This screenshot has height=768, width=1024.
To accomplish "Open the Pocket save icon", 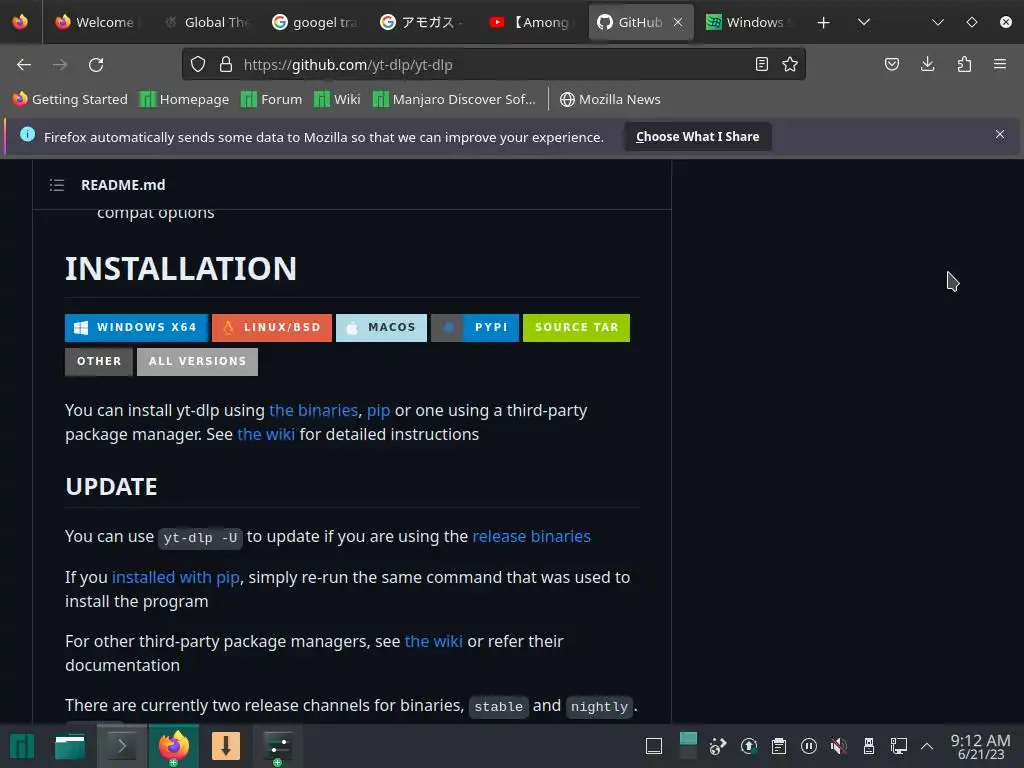I will pyautogui.click(x=891, y=64).
